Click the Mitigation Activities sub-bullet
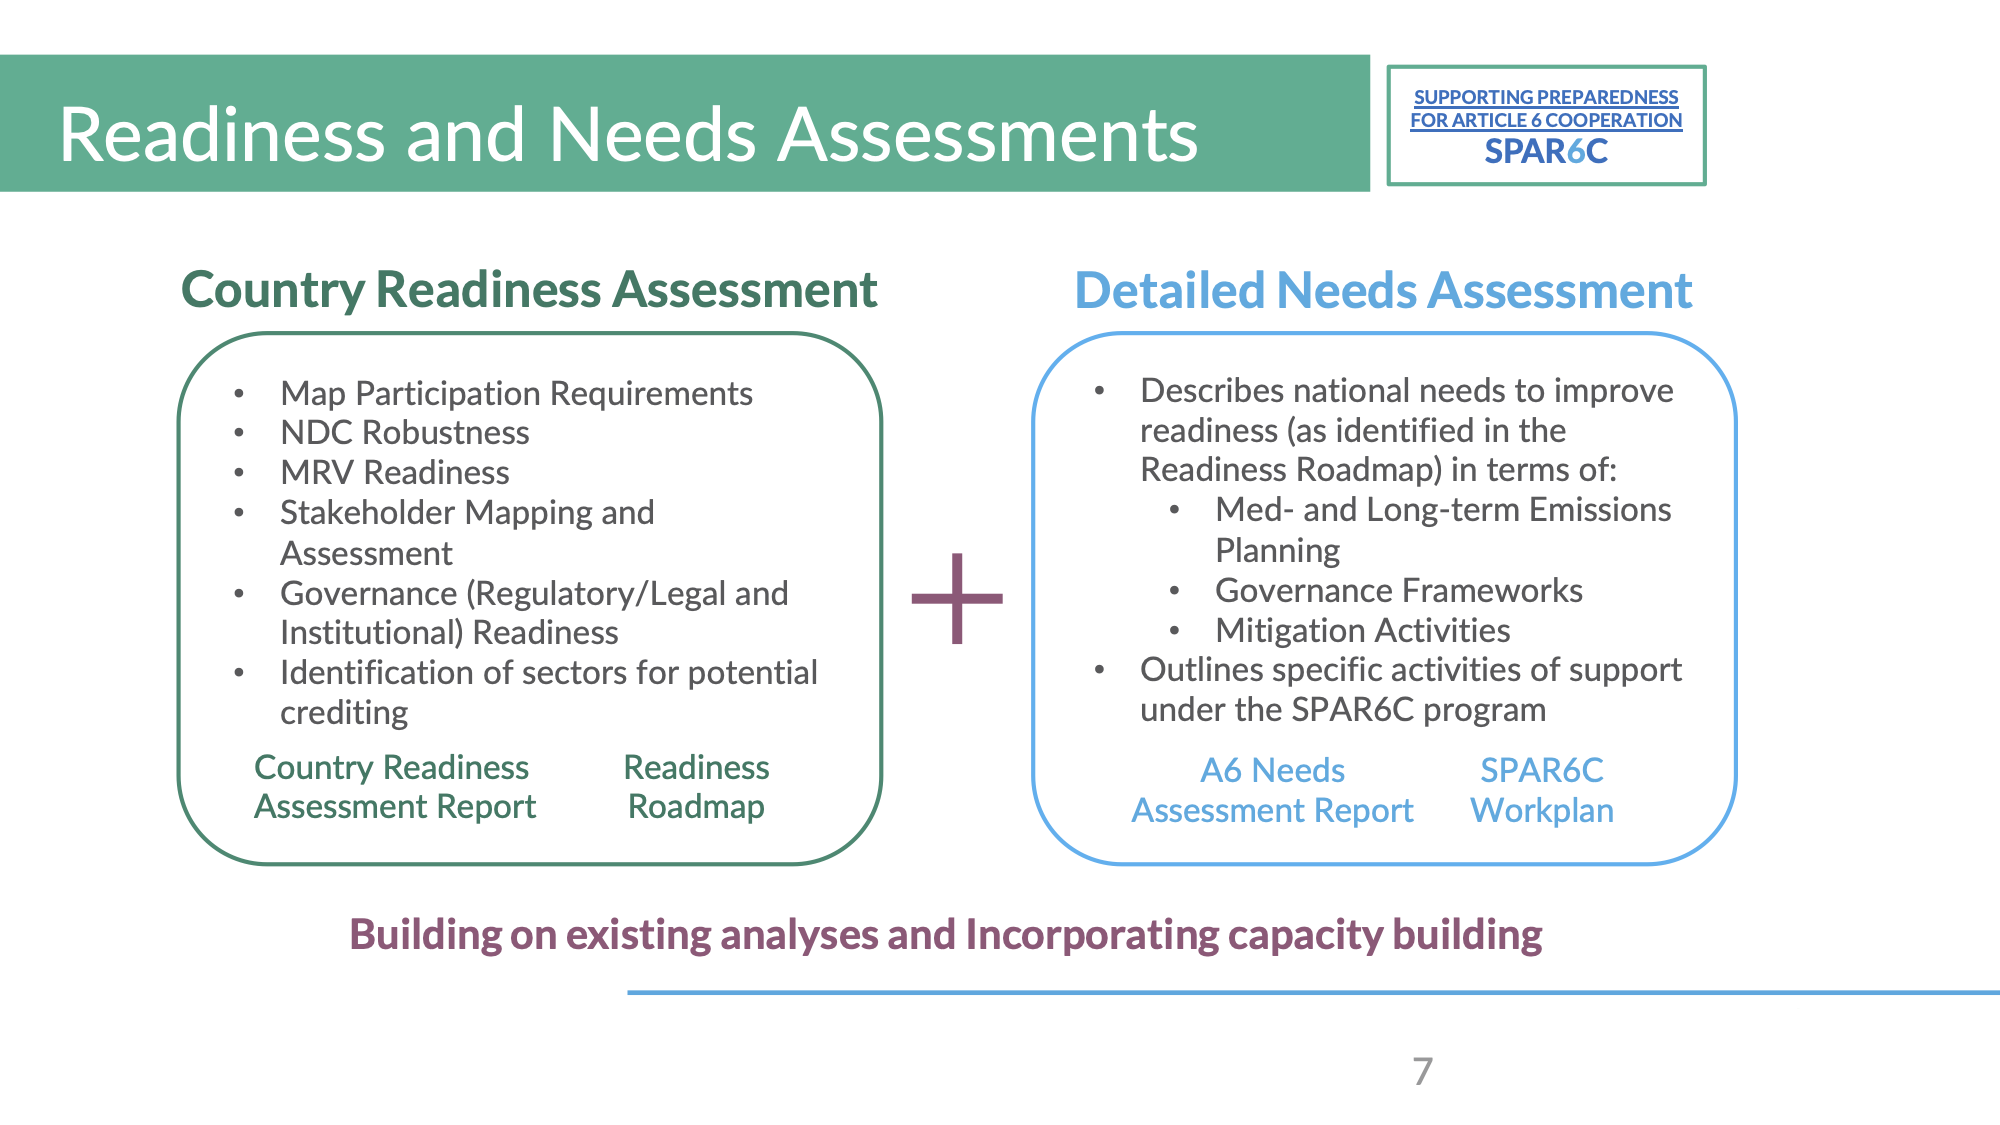This screenshot has height=1125, width=2000. coord(1363,630)
